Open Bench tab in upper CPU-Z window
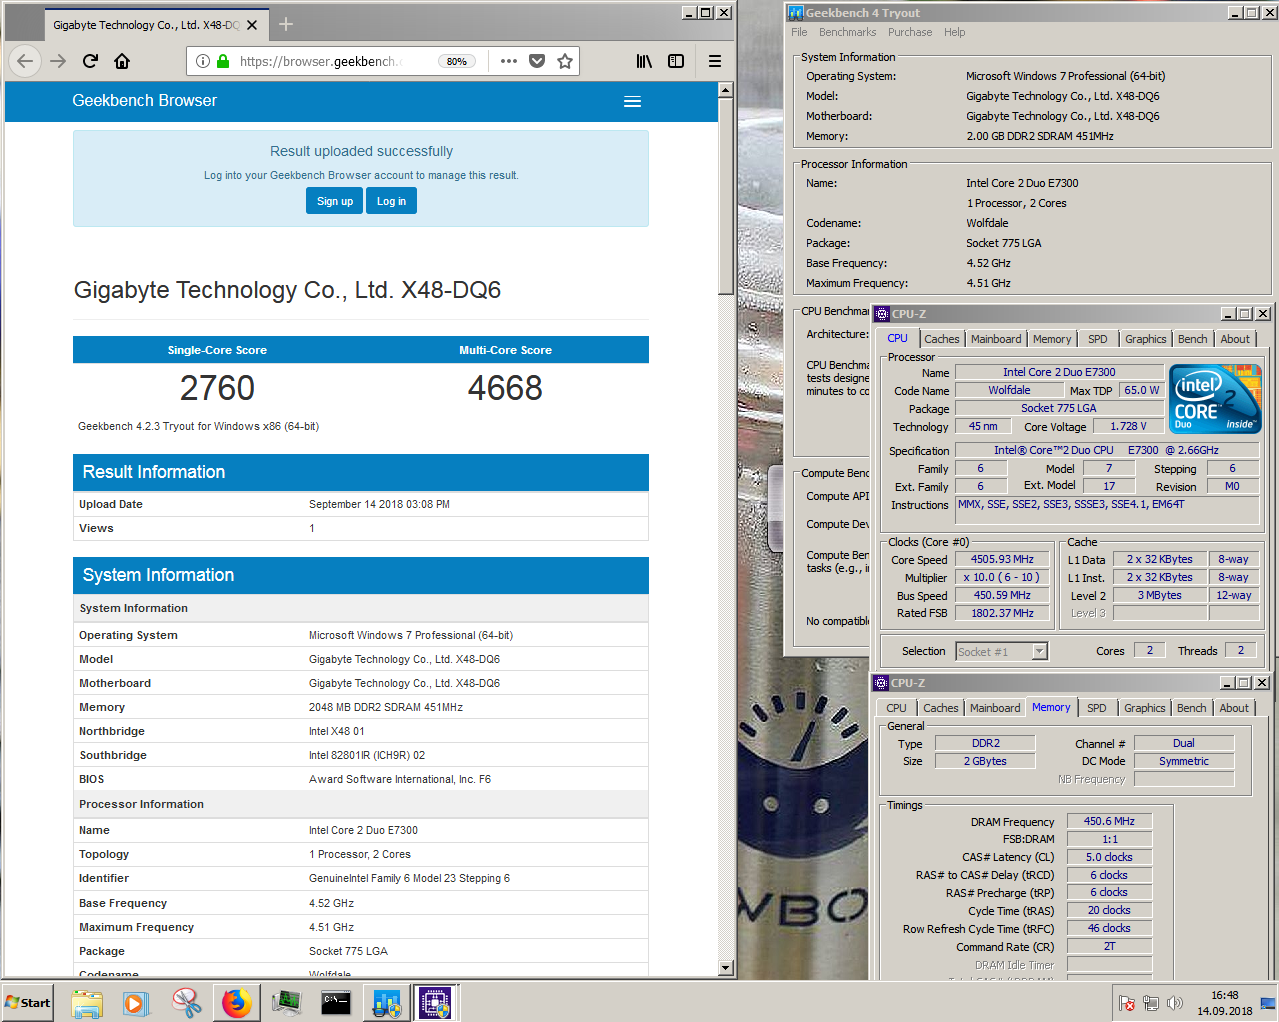This screenshot has height=1022, width=1279. (1193, 339)
